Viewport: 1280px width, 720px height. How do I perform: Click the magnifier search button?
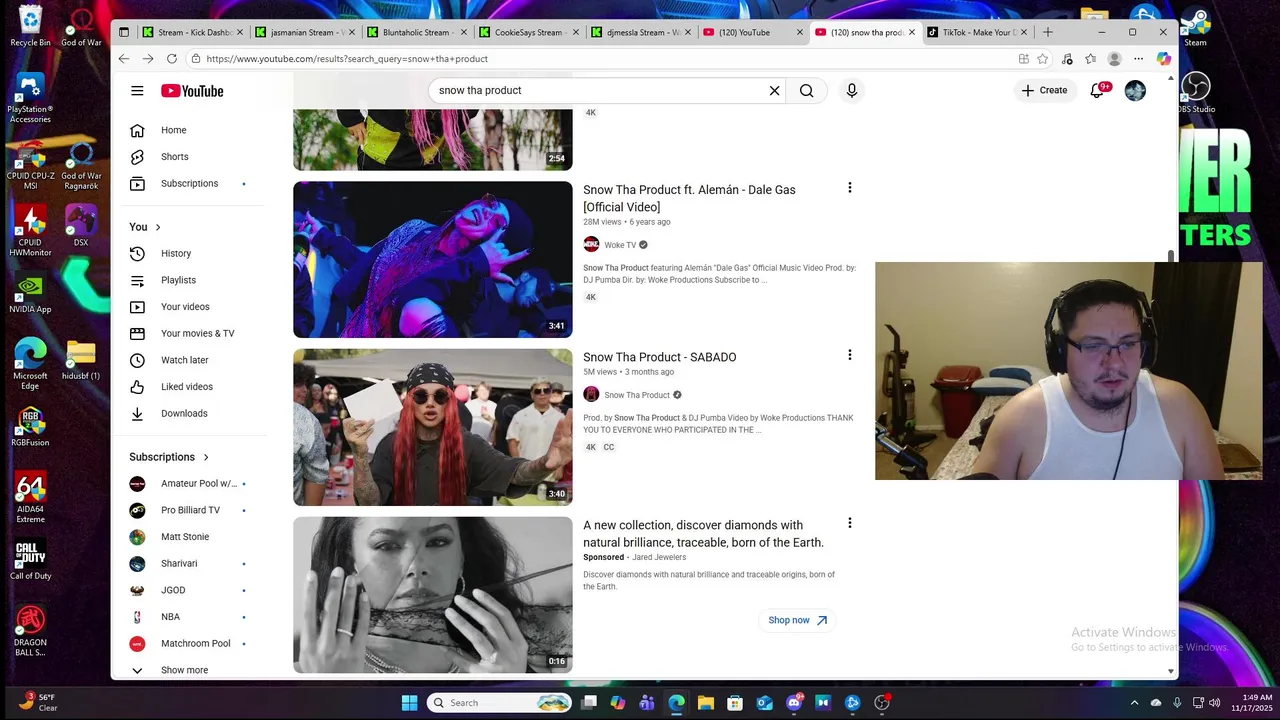[x=807, y=91]
